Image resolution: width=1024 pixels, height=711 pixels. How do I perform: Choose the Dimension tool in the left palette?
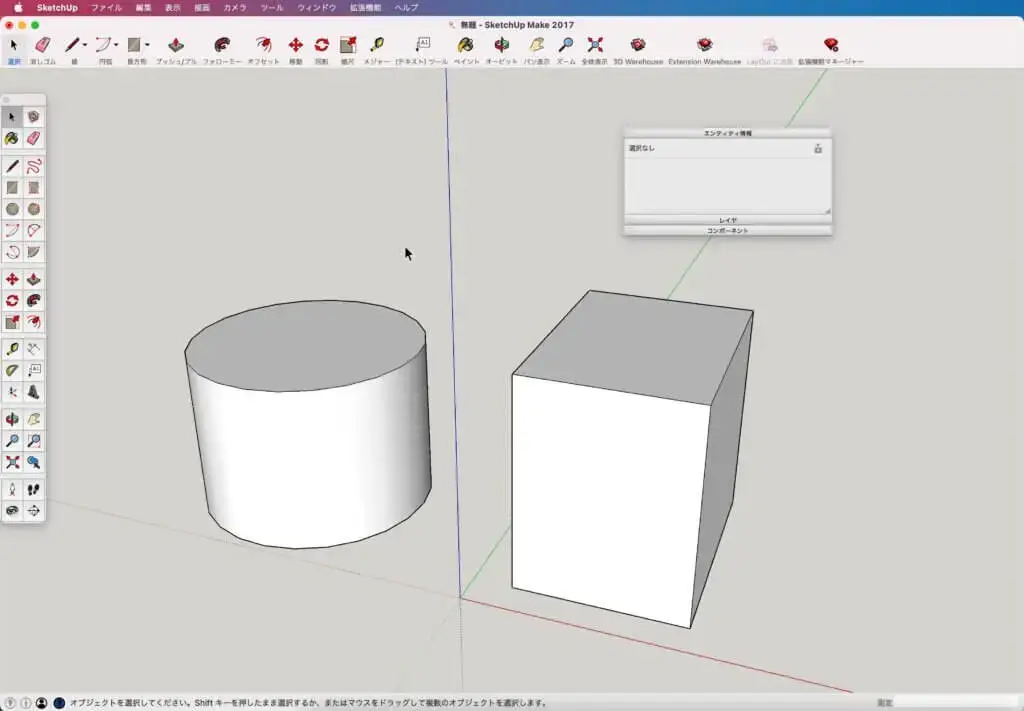33,349
